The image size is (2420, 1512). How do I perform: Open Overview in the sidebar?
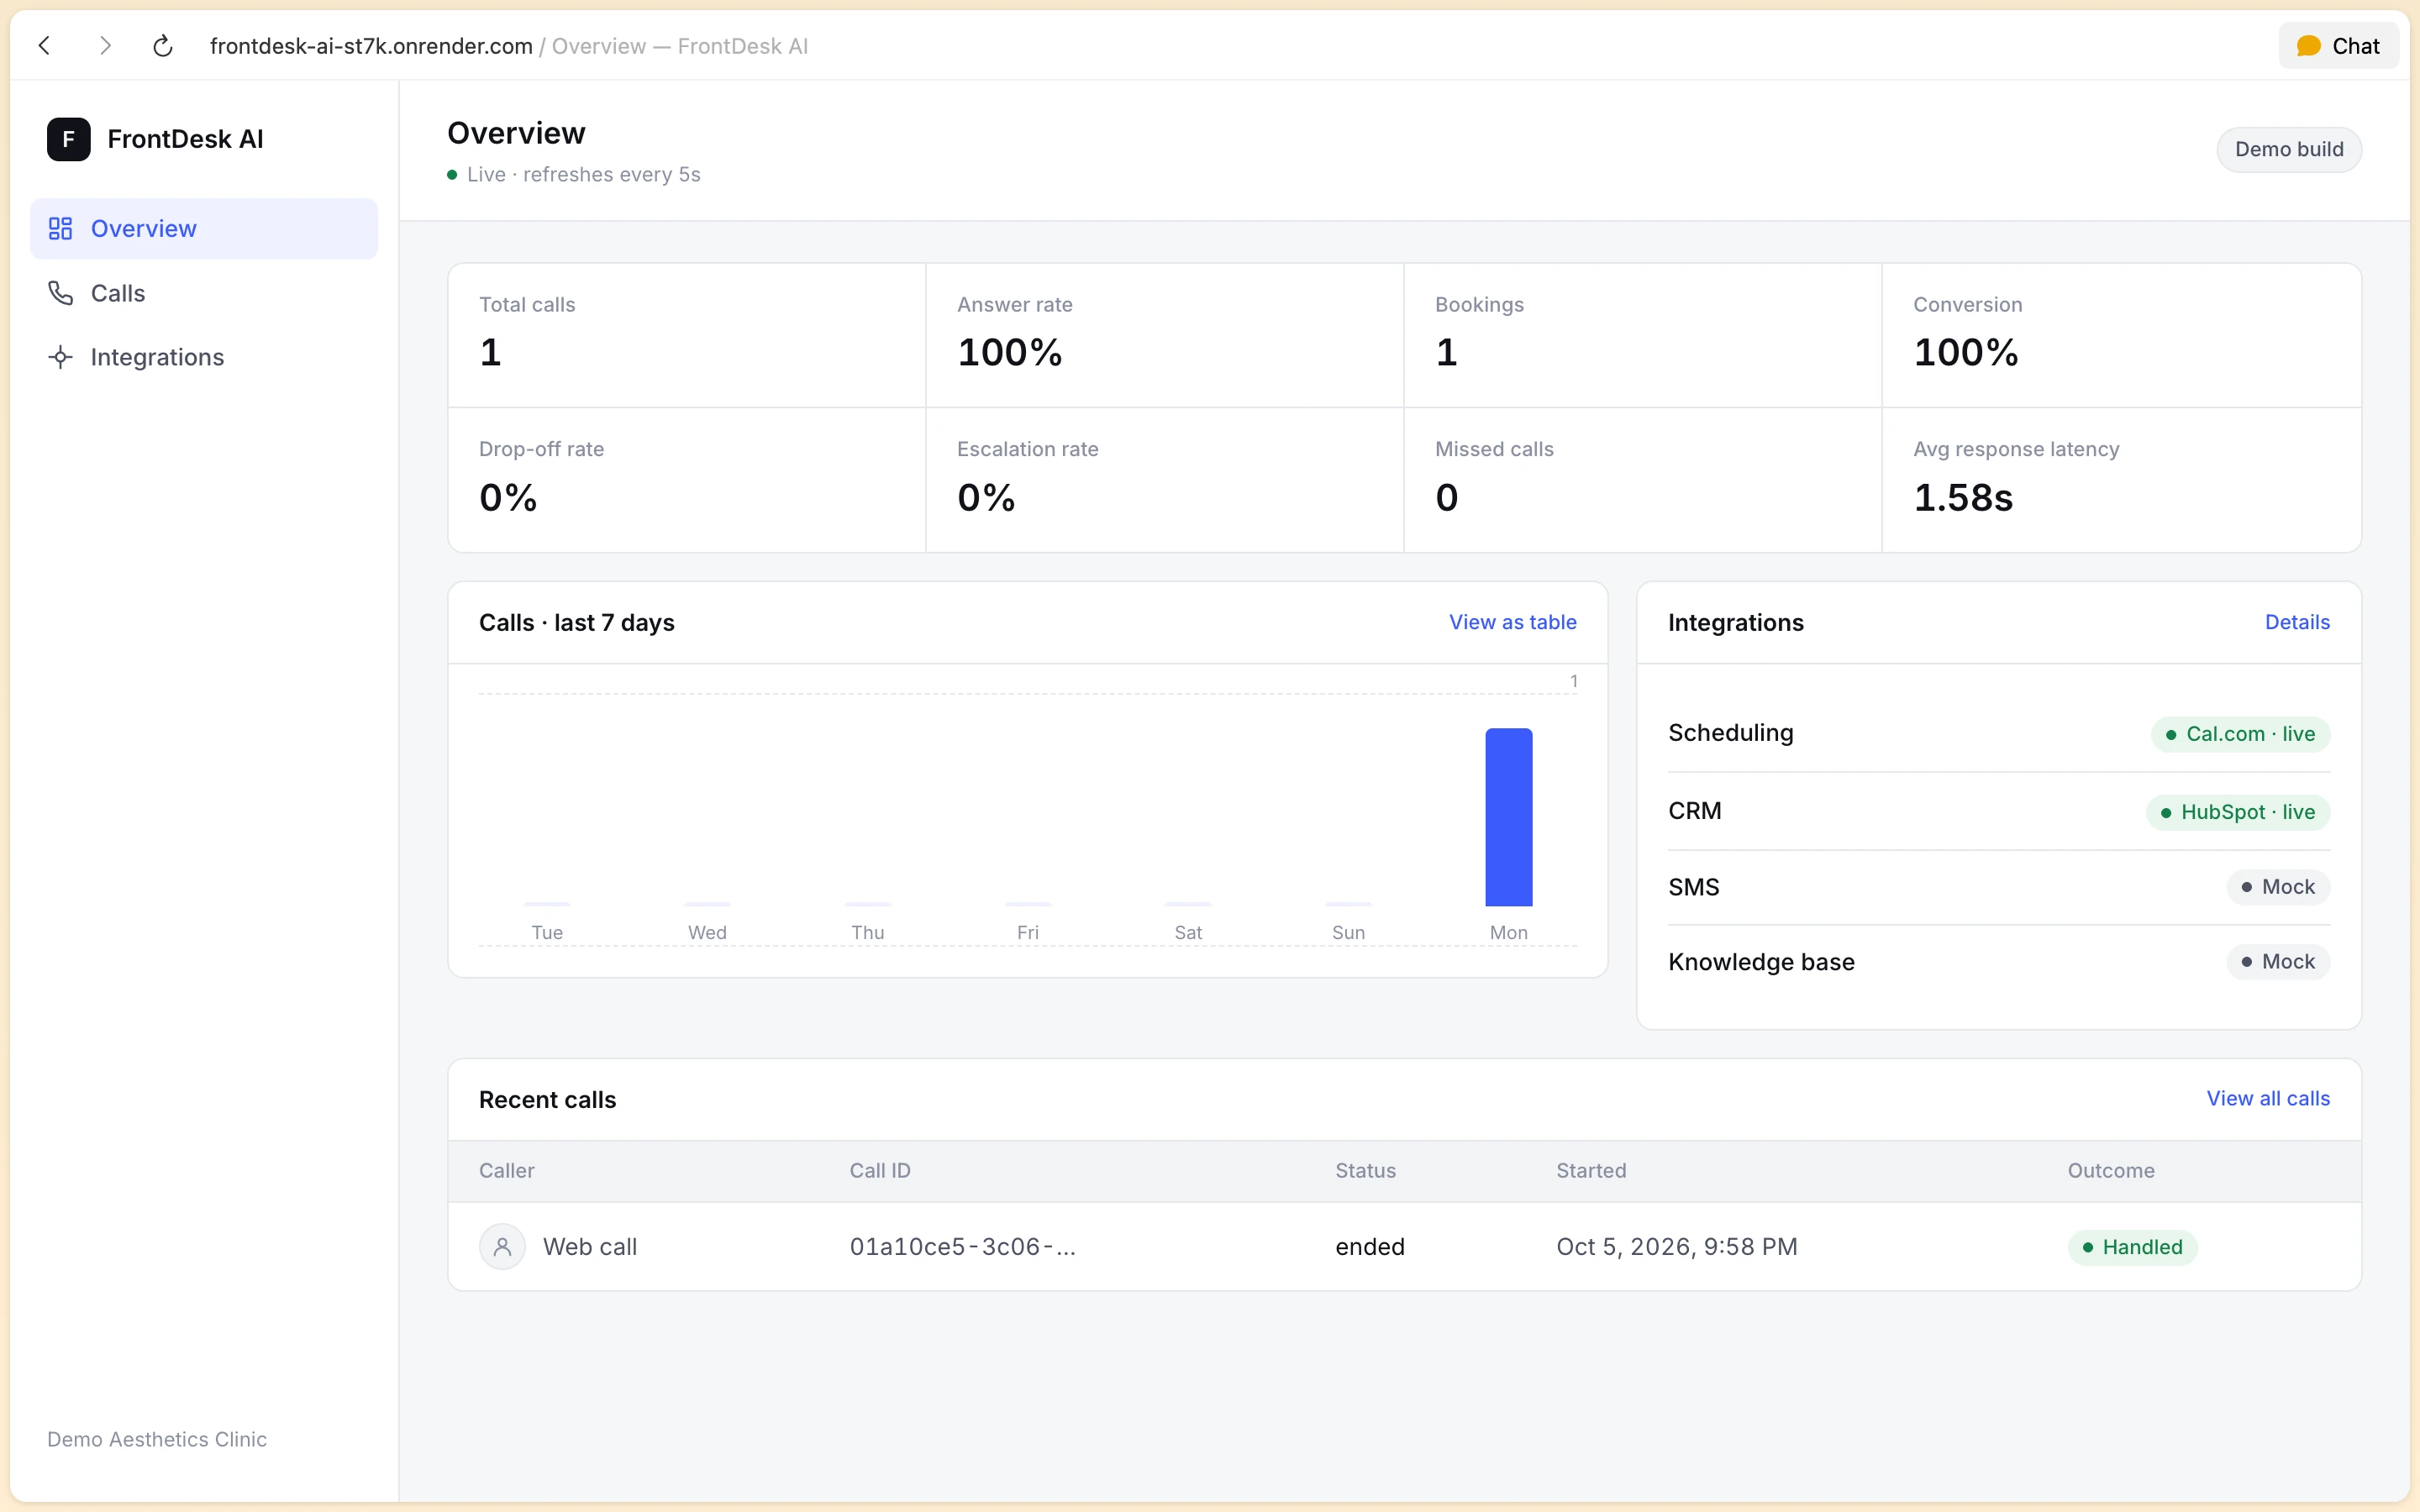pos(204,229)
